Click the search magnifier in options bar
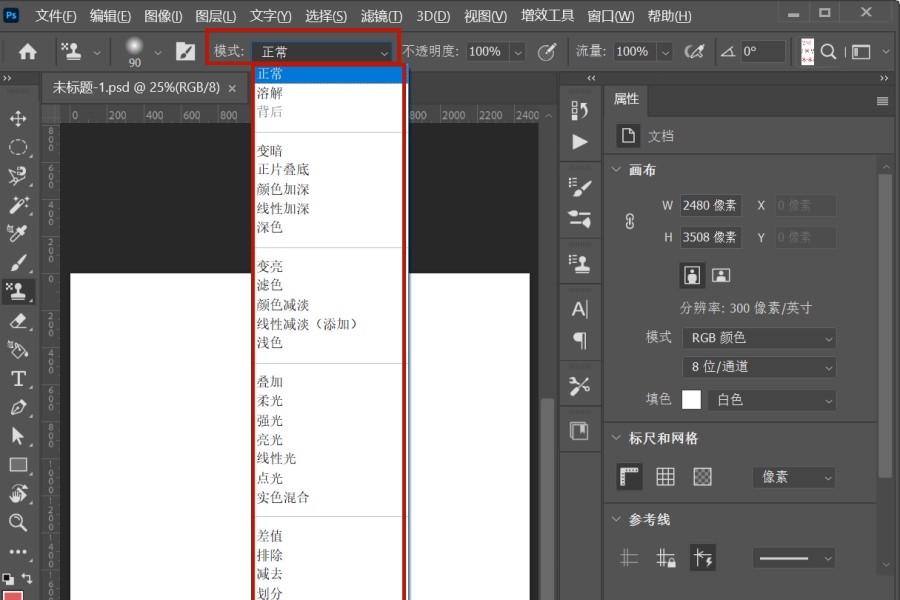The width and height of the screenshot is (900, 600). [828, 52]
